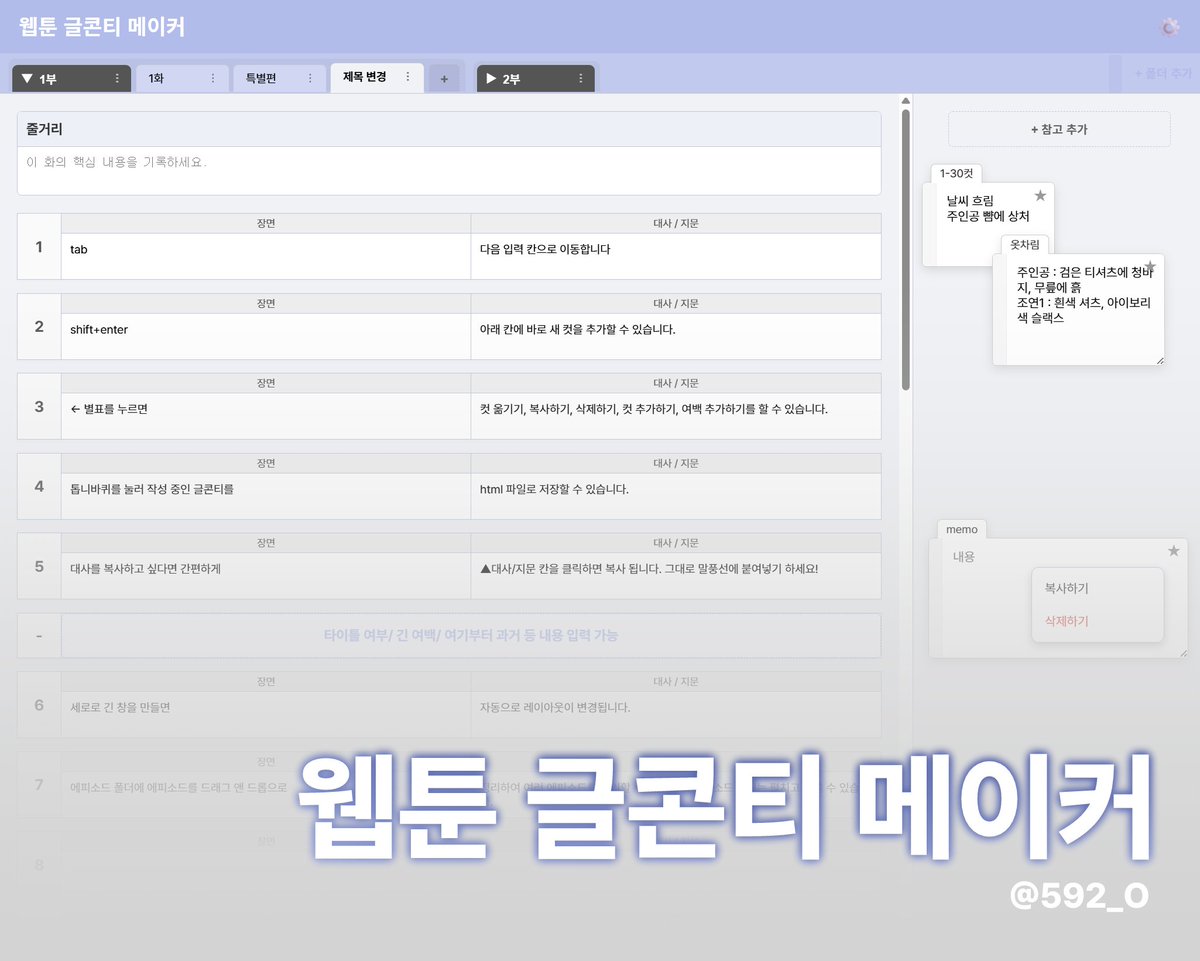Click cut number 4 handle

pos(39,486)
